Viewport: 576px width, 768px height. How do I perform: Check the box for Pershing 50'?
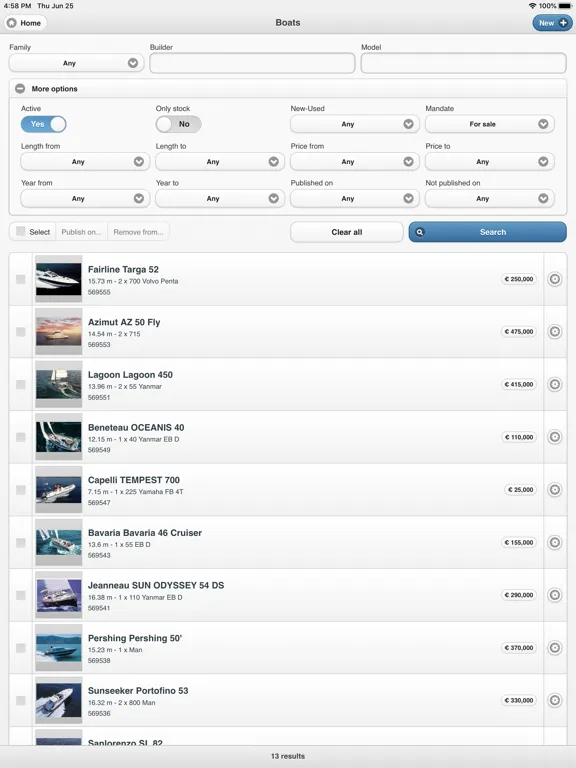click(x=21, y=648)
